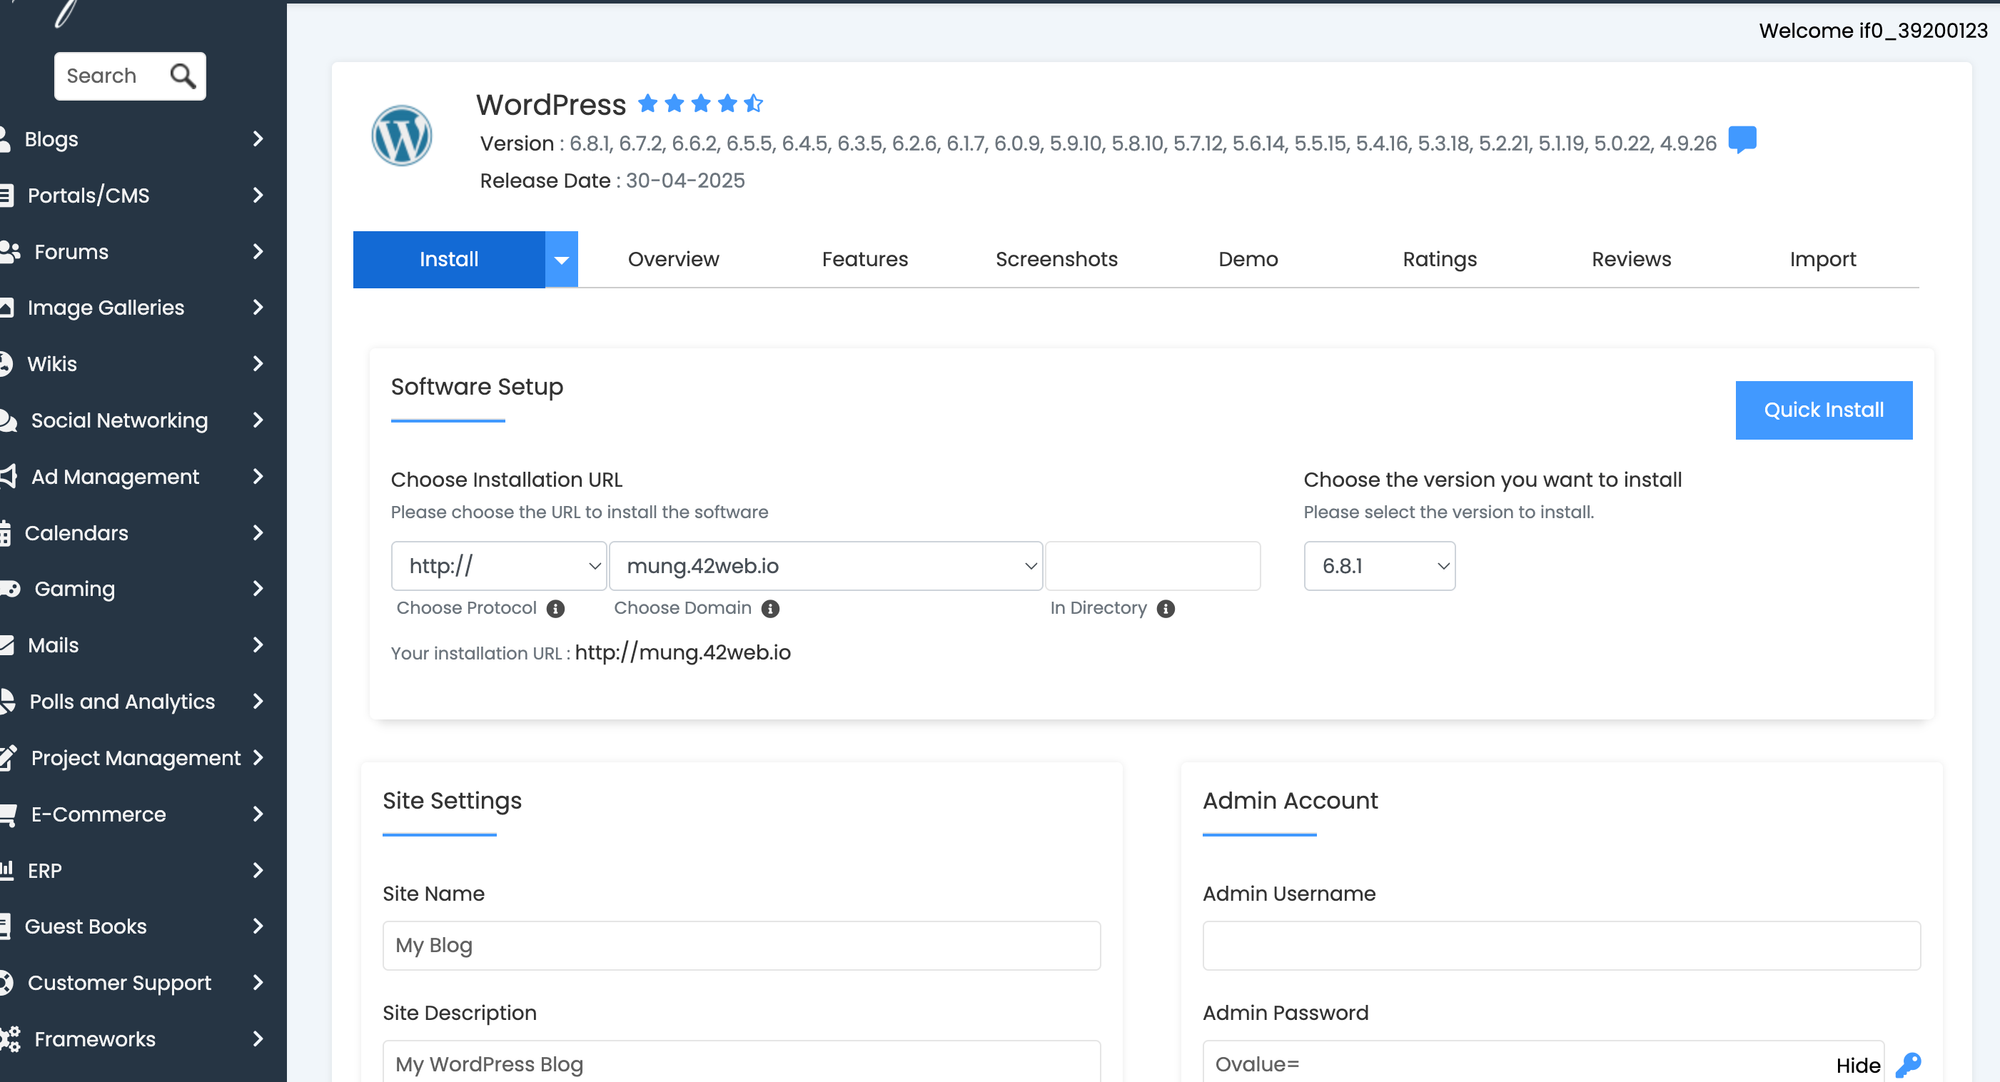Image resolution: width=2000 pixels, height=1082 pixels.
Task: Click the Admin Username input field
Action: pos(1560,946)
